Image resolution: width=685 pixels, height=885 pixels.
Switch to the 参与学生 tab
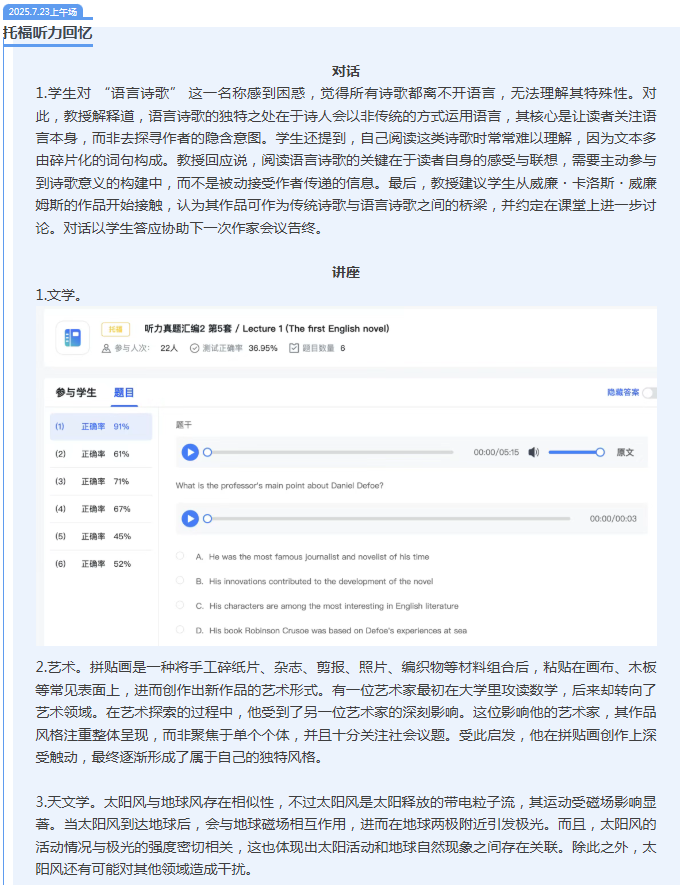[76, 392]
